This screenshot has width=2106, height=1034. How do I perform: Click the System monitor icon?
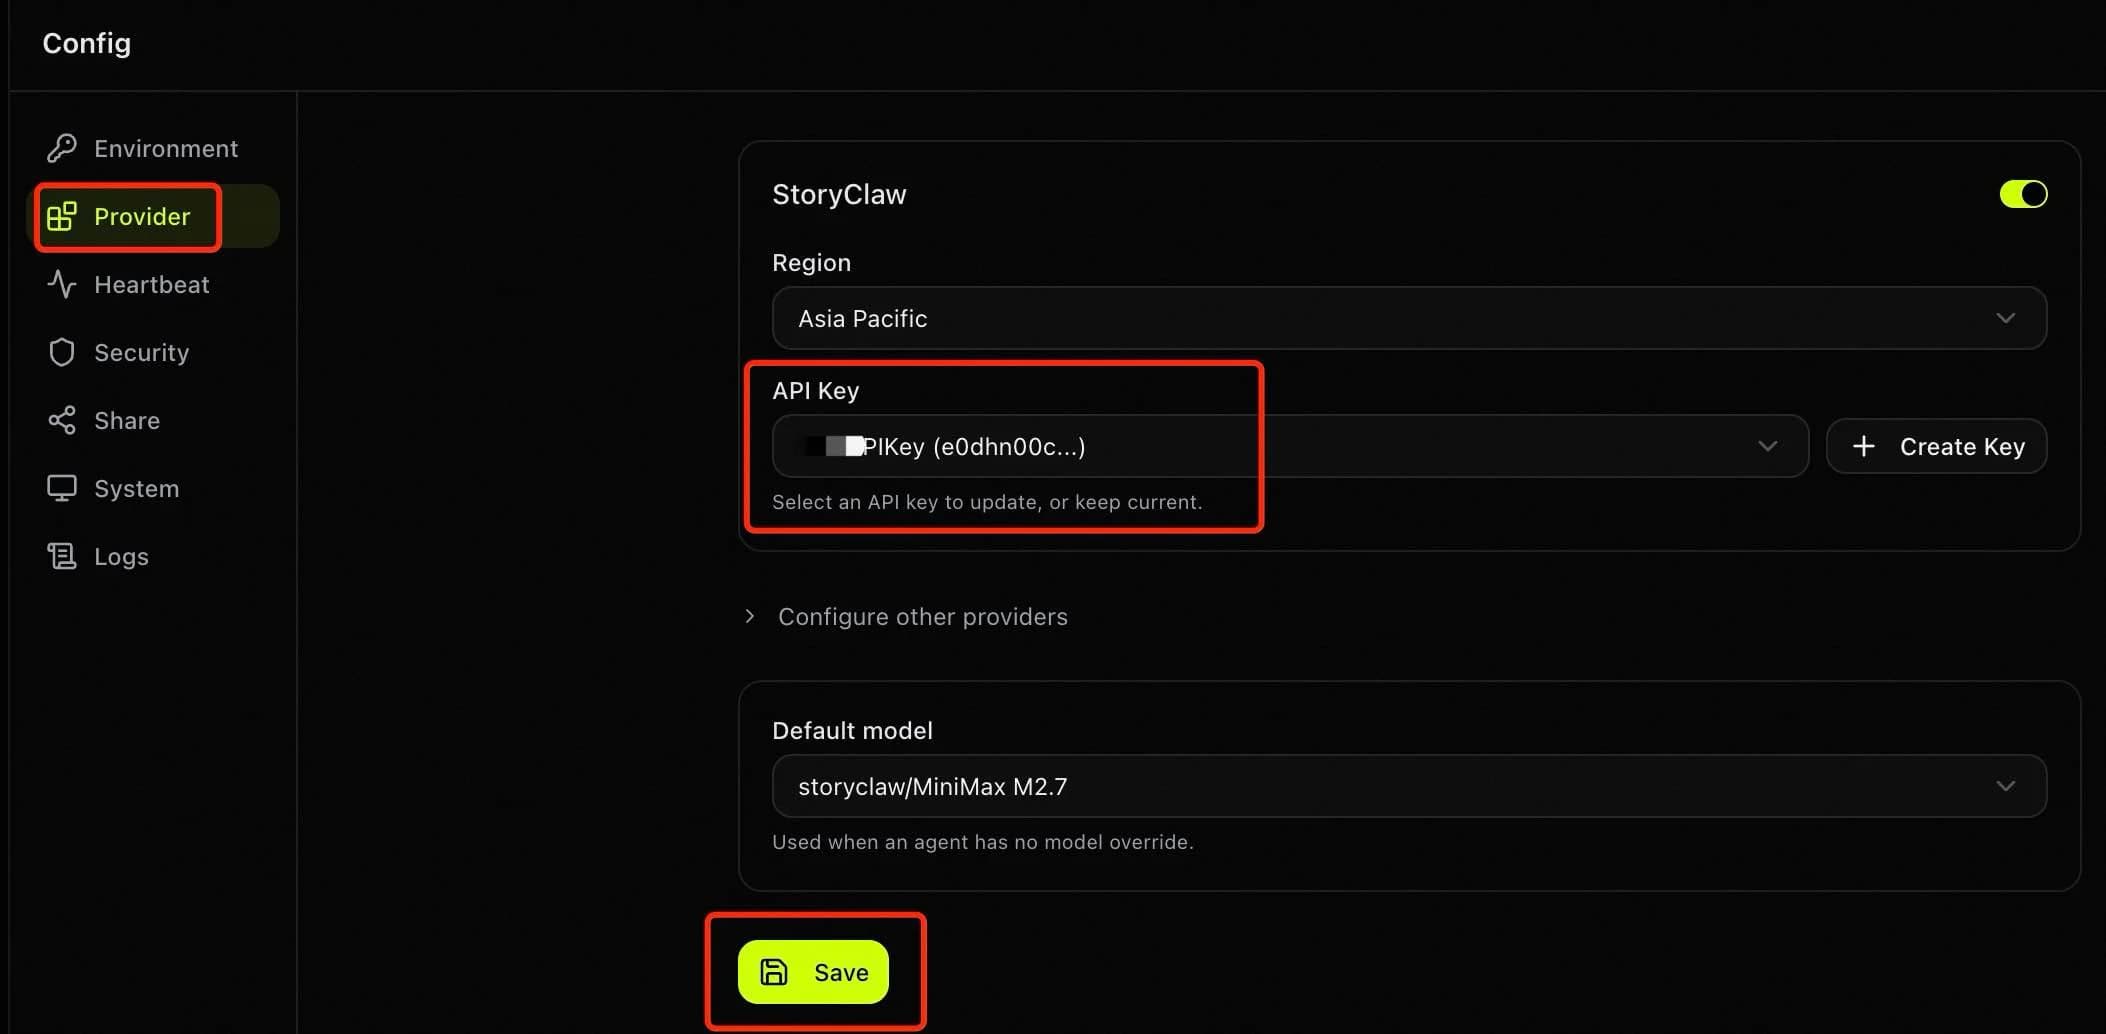pos(62,488)
